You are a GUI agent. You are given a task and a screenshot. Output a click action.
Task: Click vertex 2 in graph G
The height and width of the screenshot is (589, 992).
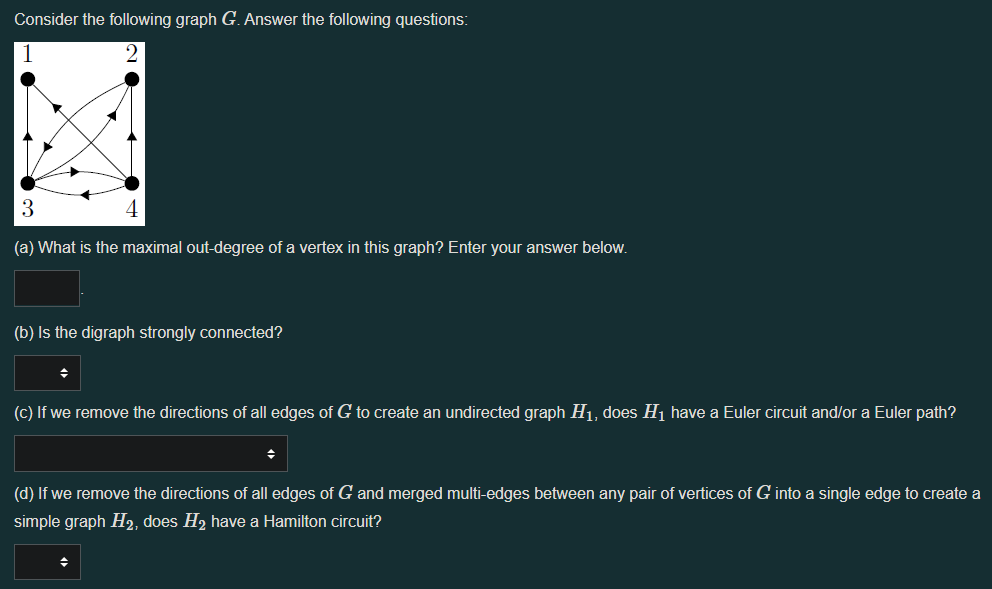tap(131, 77)
